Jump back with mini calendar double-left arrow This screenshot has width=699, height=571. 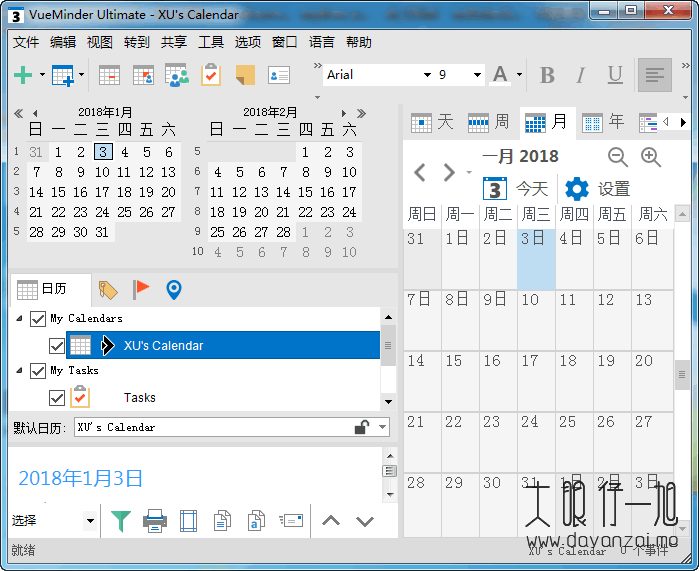coord(18,113)
